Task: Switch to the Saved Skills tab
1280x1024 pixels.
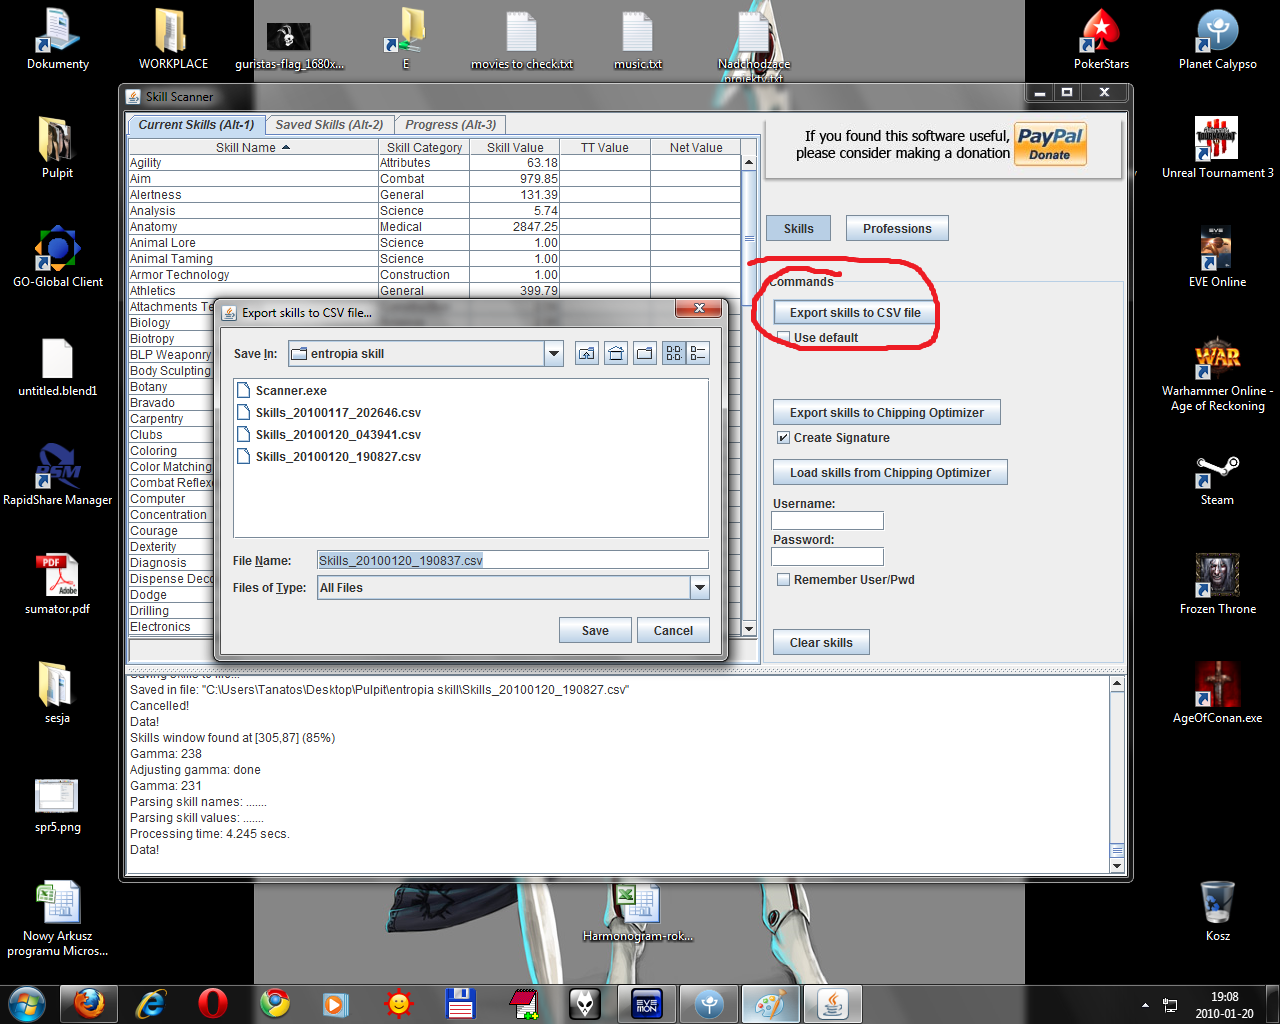Action: click(x=329, y=125)
